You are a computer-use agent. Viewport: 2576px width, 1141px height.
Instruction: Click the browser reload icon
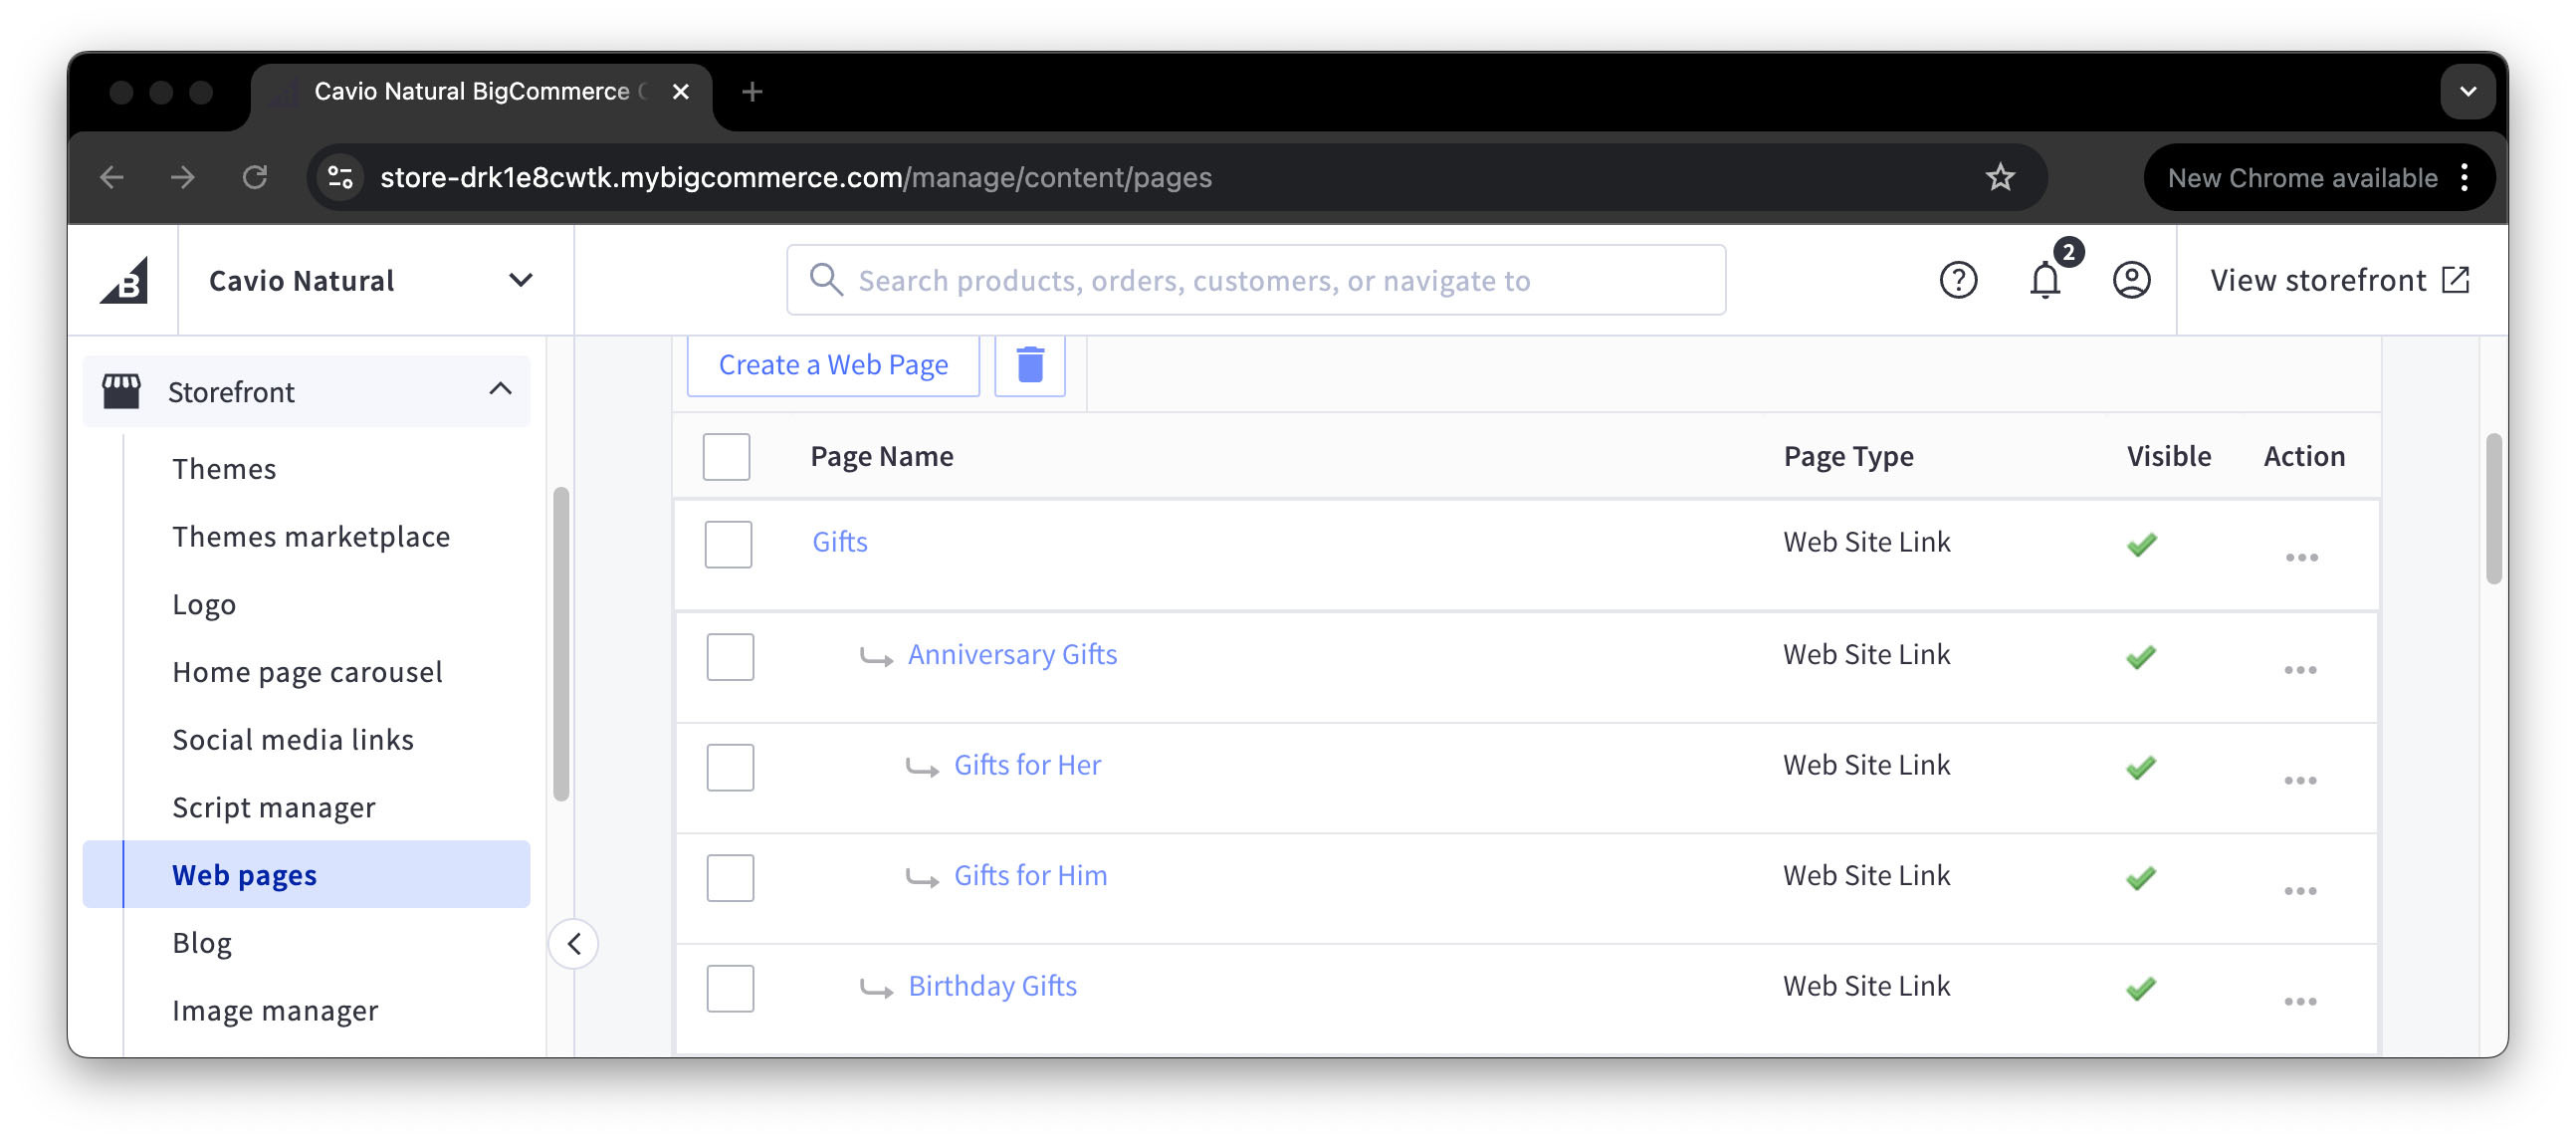255,177
